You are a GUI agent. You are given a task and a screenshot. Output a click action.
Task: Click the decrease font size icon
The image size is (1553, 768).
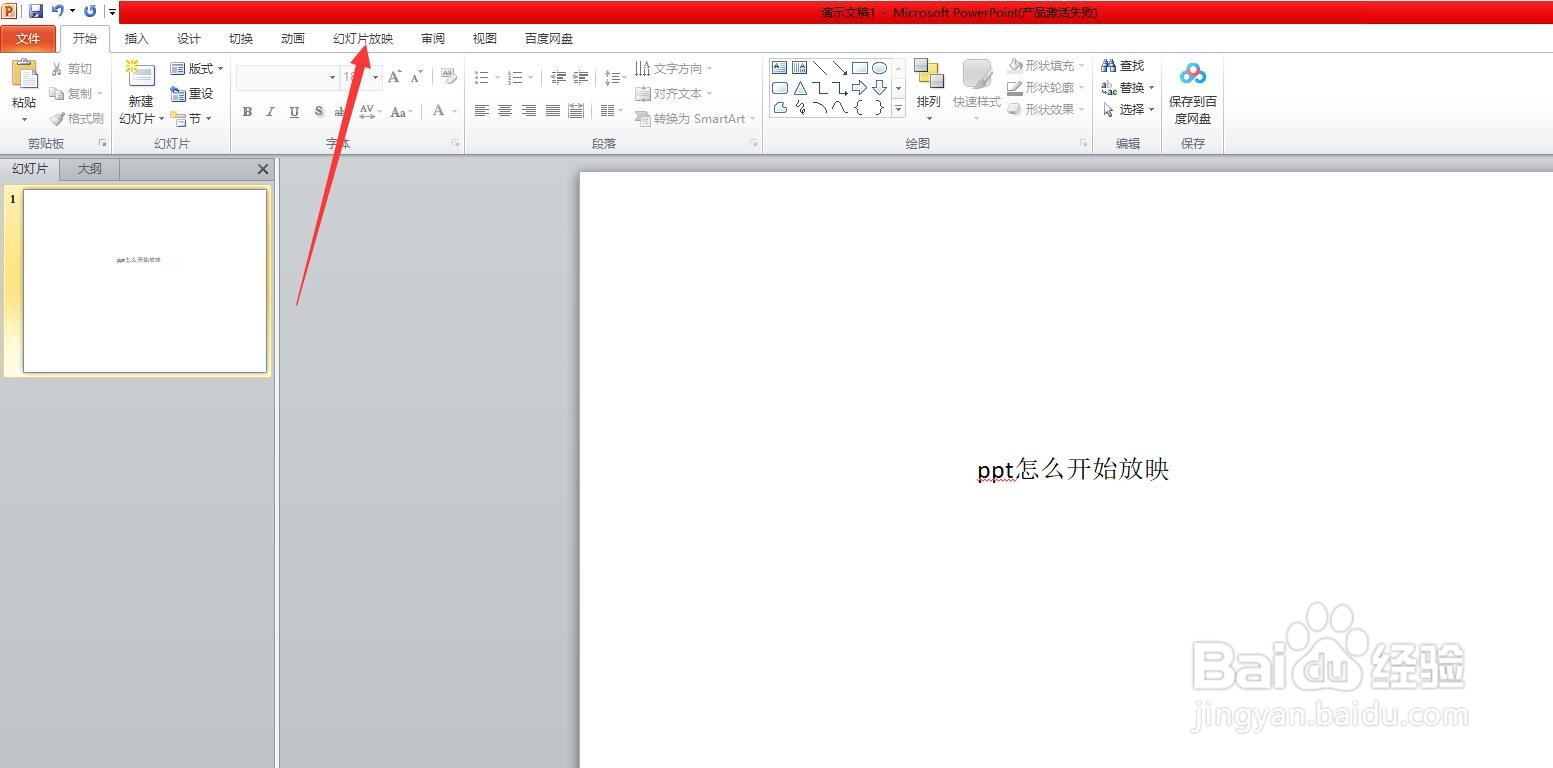[417, 77]
